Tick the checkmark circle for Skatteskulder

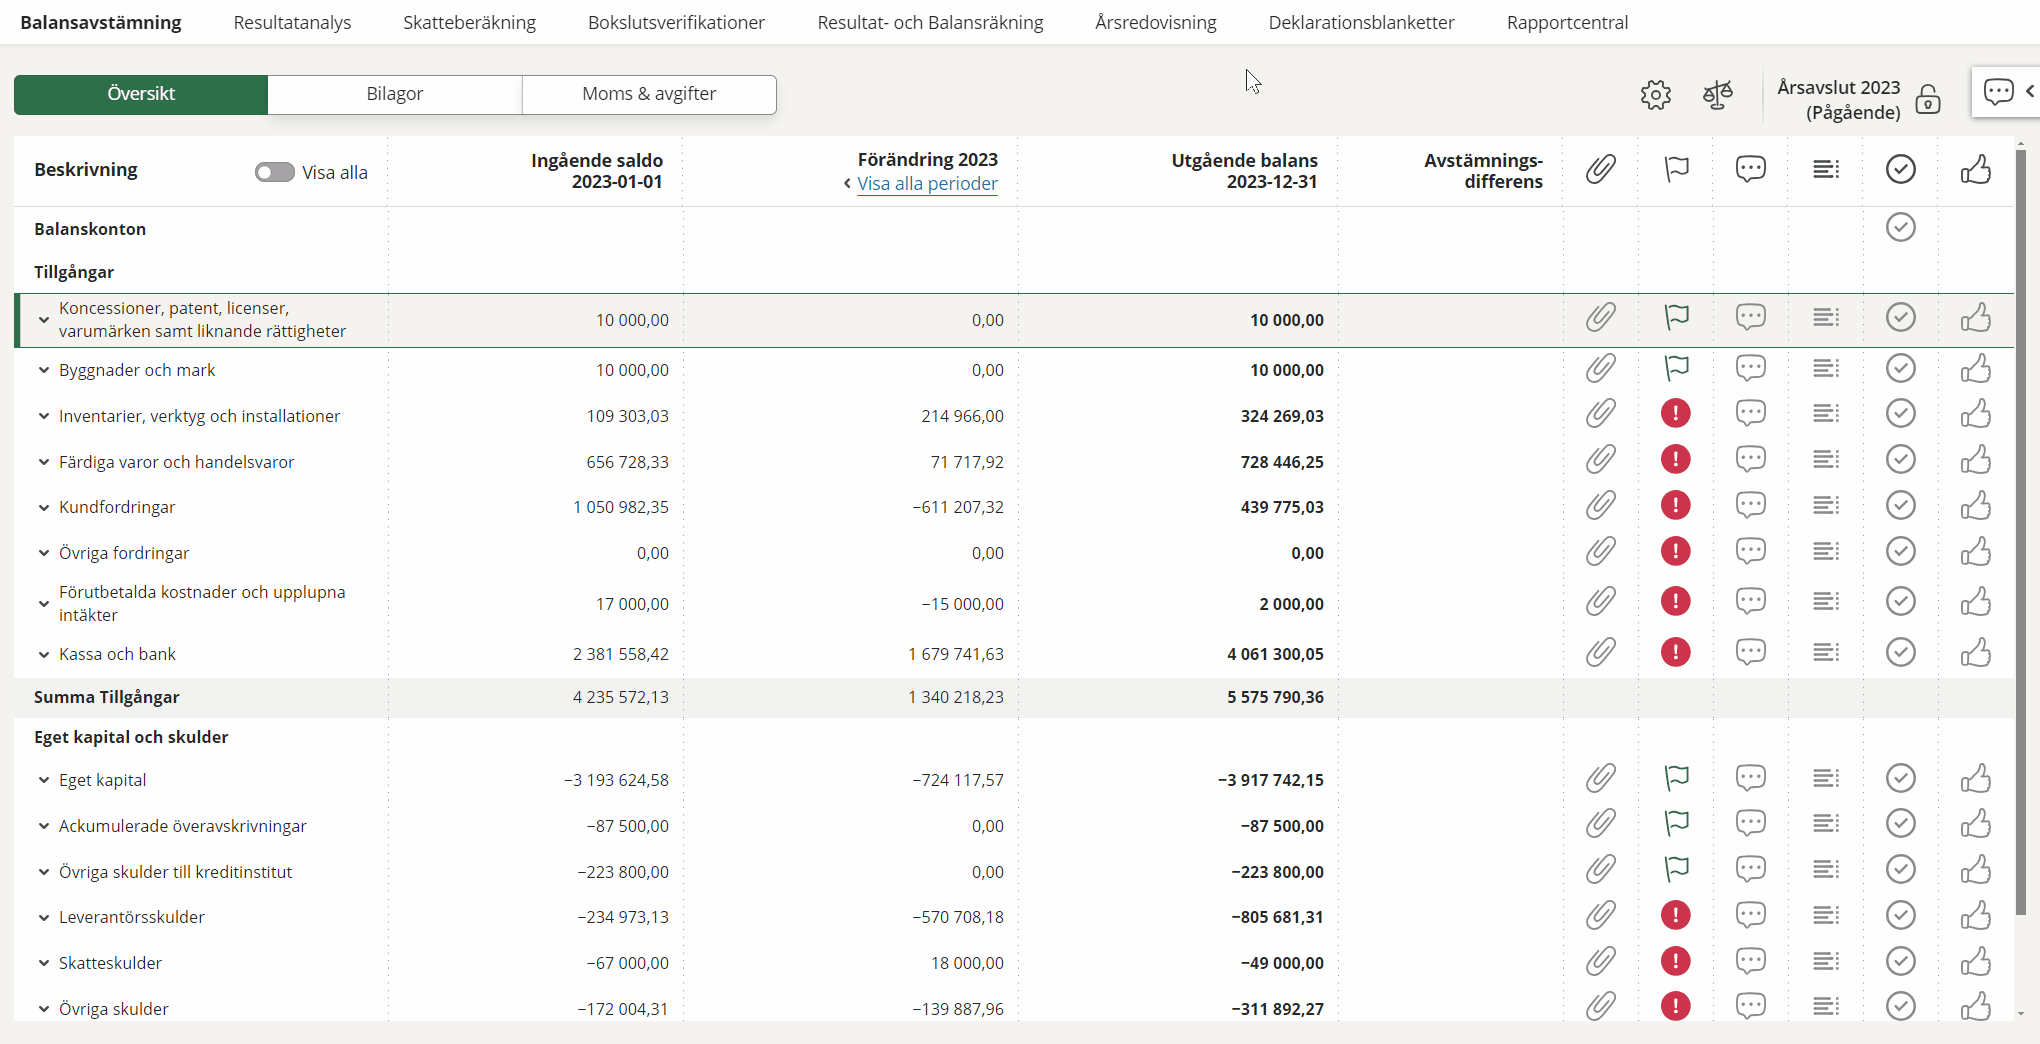pos(1900,962)
